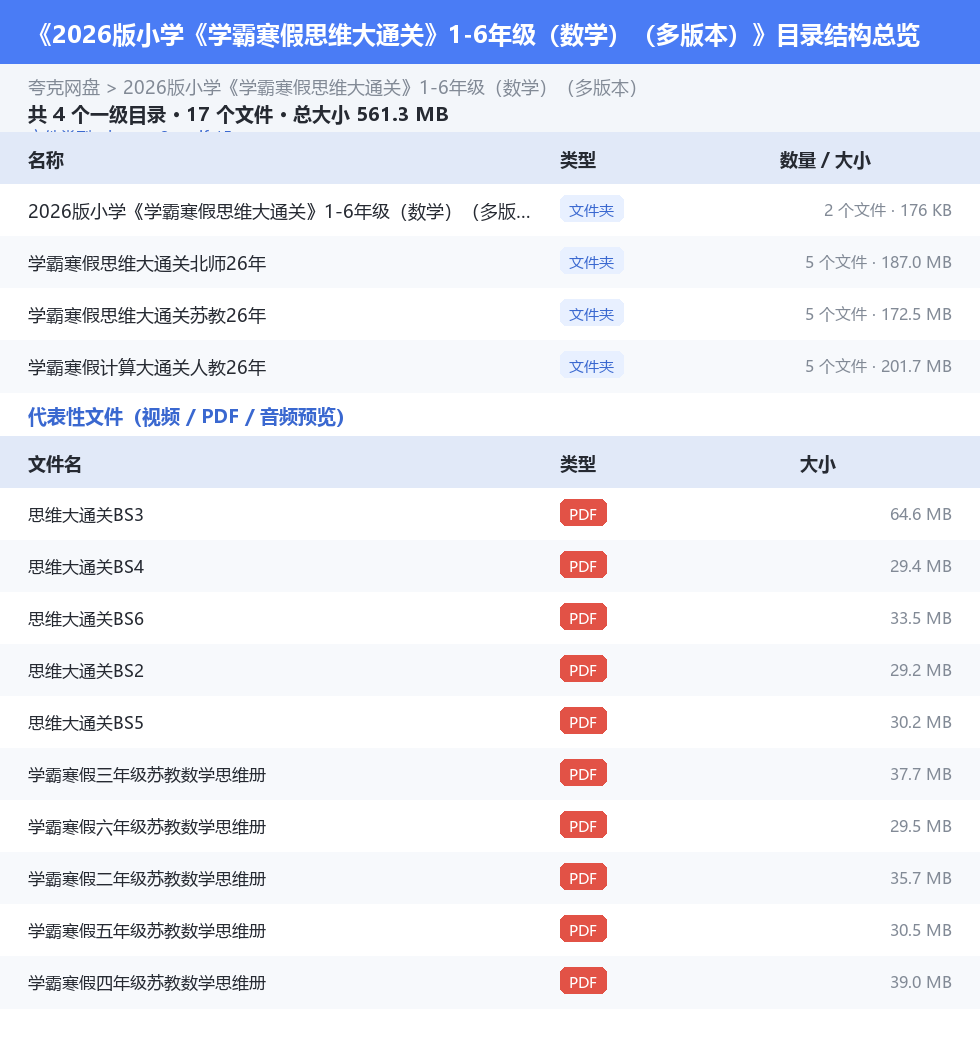The height and width of the screenshot is (1040, 980).
Task: Click size value 29.5 MB
Action: click(920, 826)
